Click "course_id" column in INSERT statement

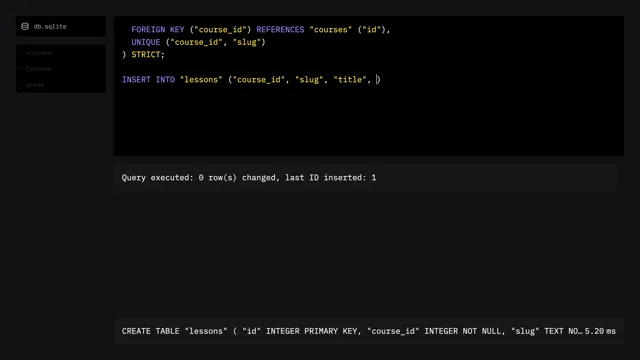pos(259,80)
